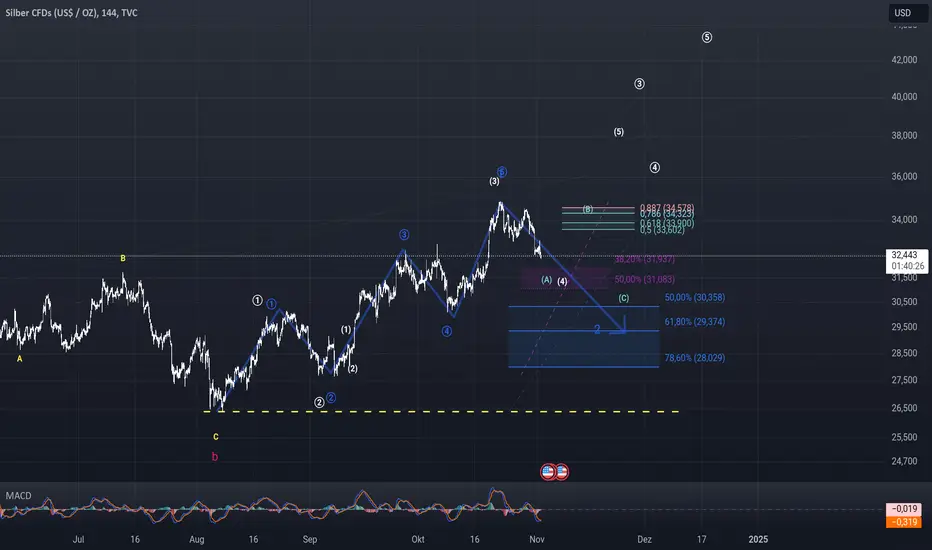Select the blue circled 3 wave label

404,234
